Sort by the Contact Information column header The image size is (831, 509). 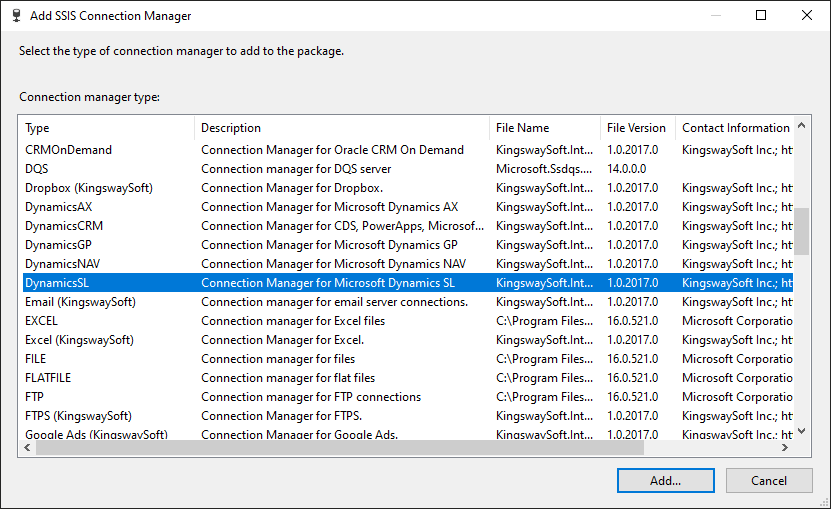(x=736, y=128)
